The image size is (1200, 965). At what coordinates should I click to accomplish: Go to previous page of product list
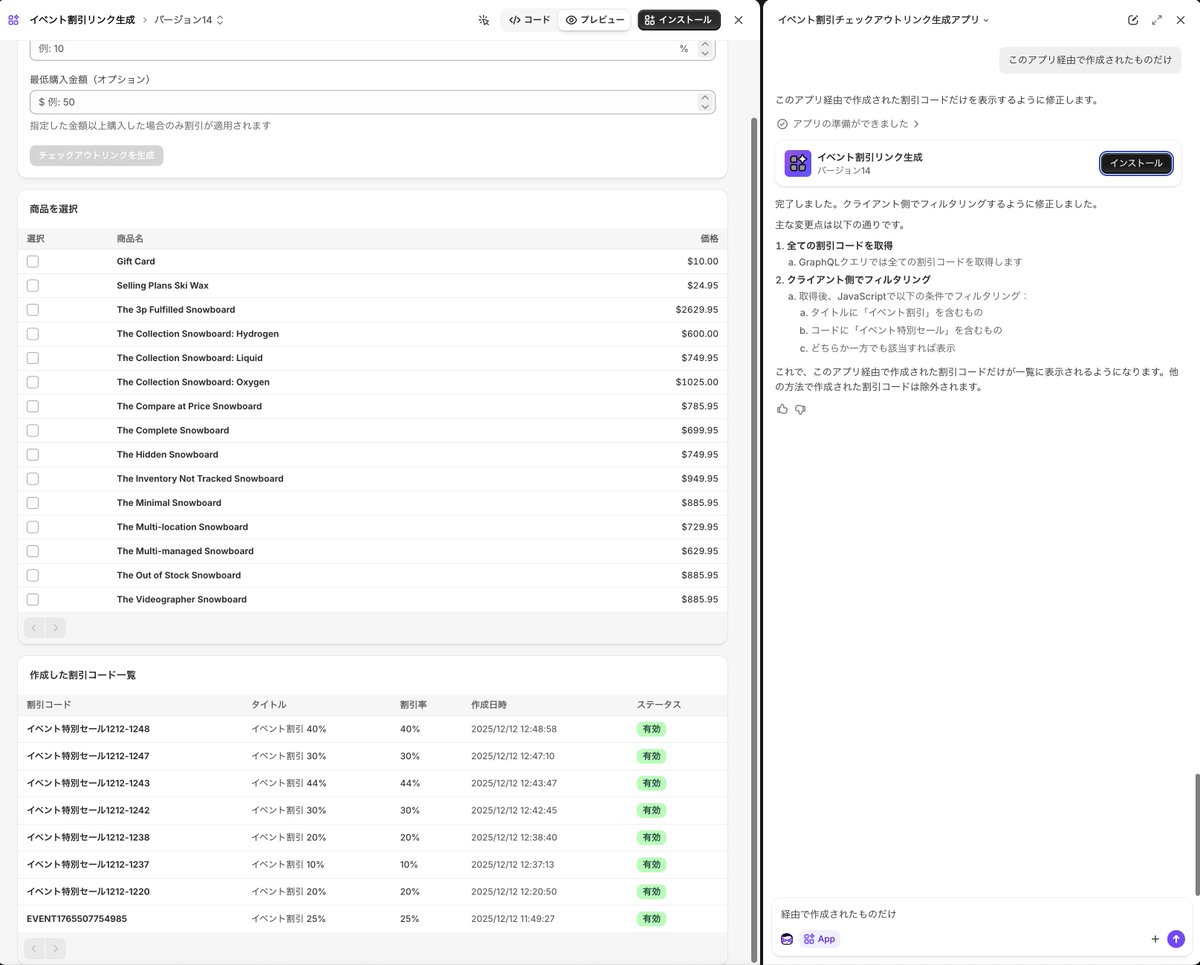34,628
